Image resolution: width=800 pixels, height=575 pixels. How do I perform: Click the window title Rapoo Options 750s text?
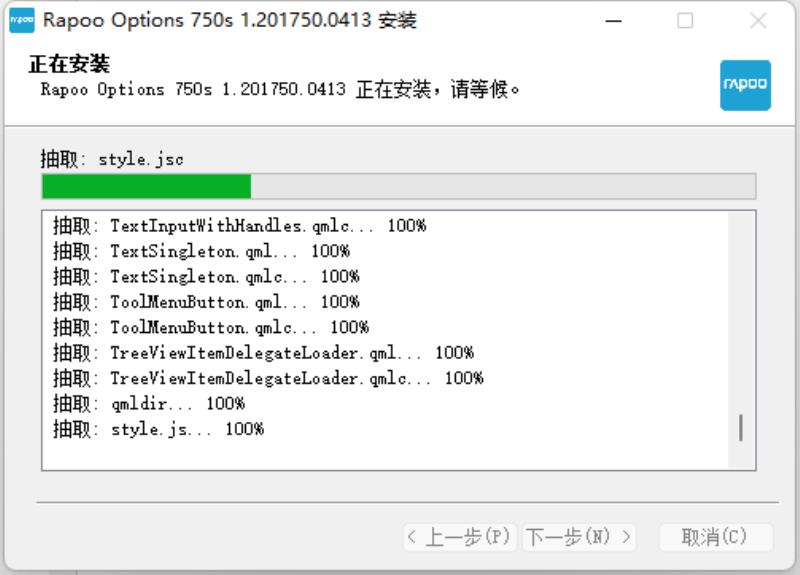click(x=230, y=20)
